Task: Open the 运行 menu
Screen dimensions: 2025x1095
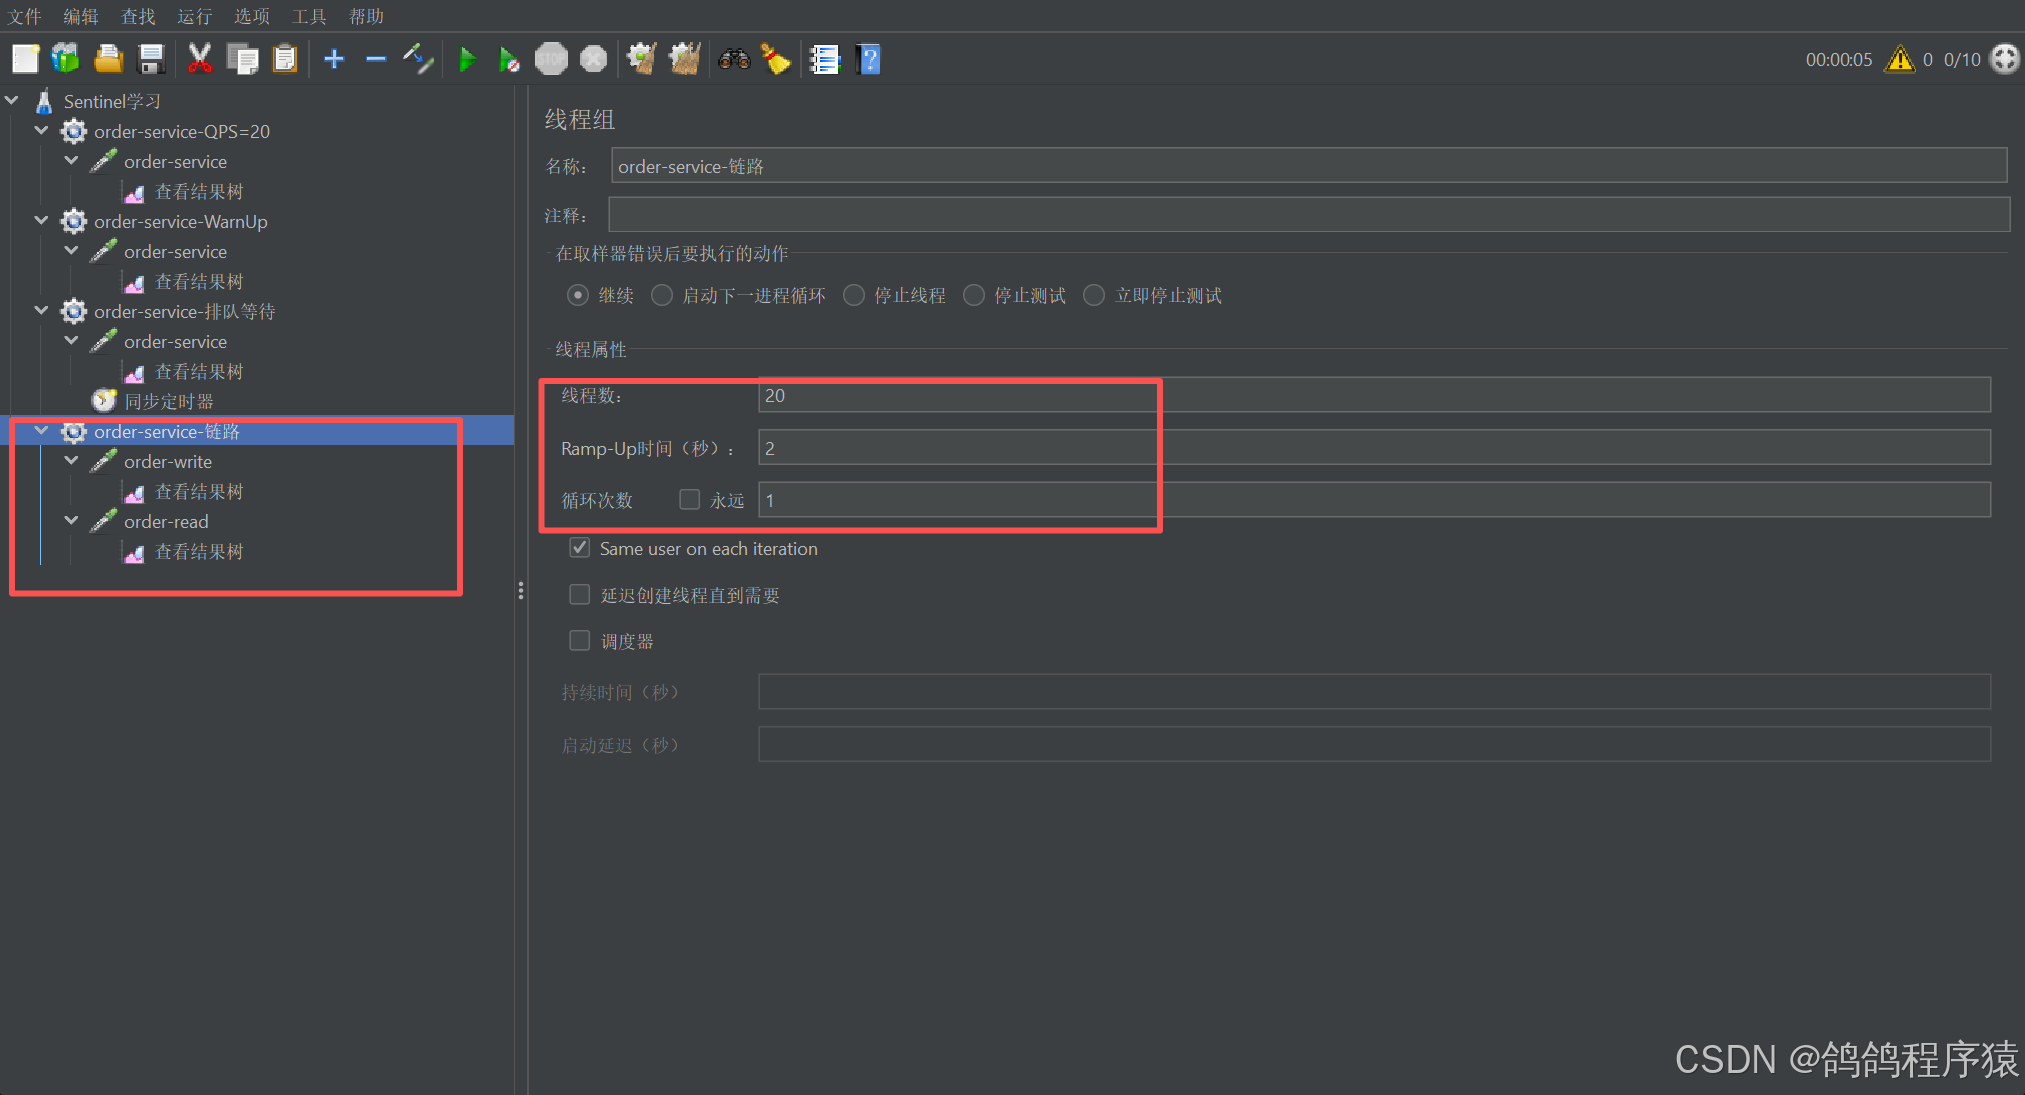Action: click(194, 16)
